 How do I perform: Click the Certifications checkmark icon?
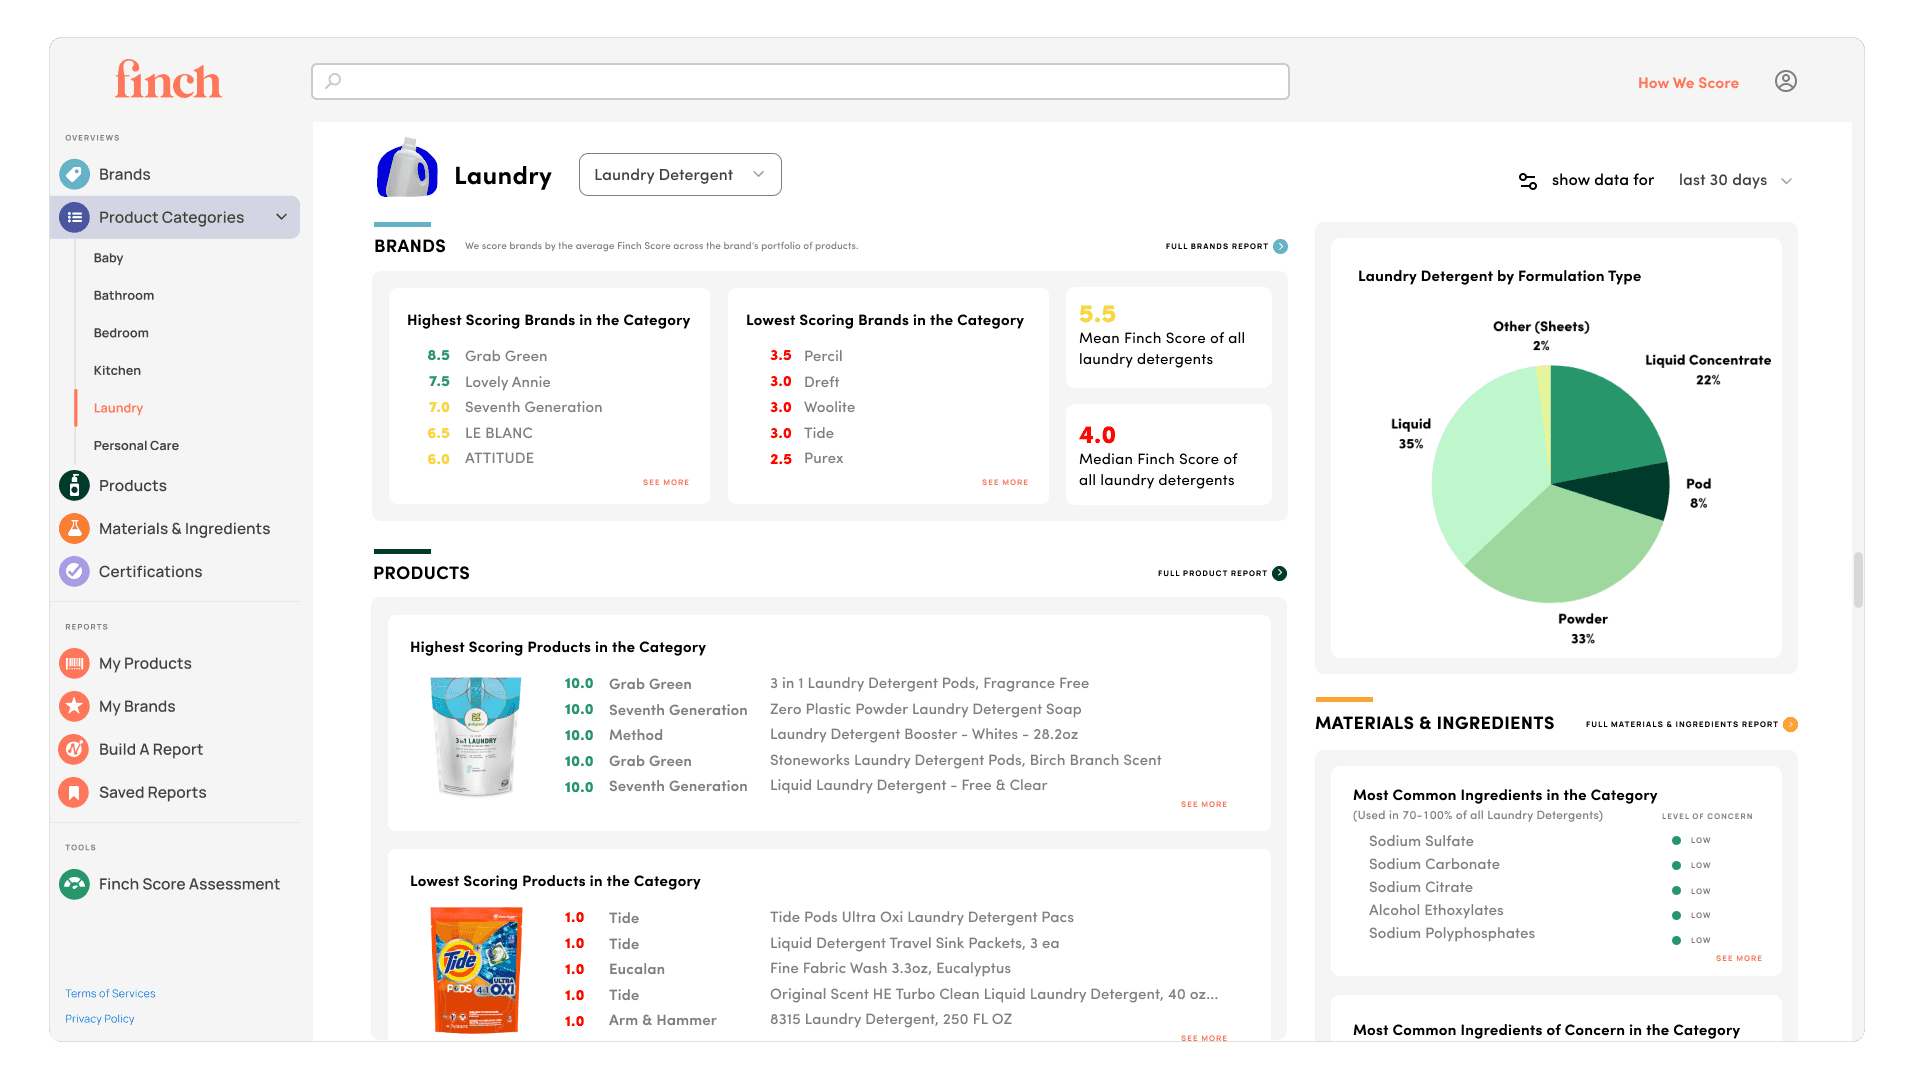(74, 571)
